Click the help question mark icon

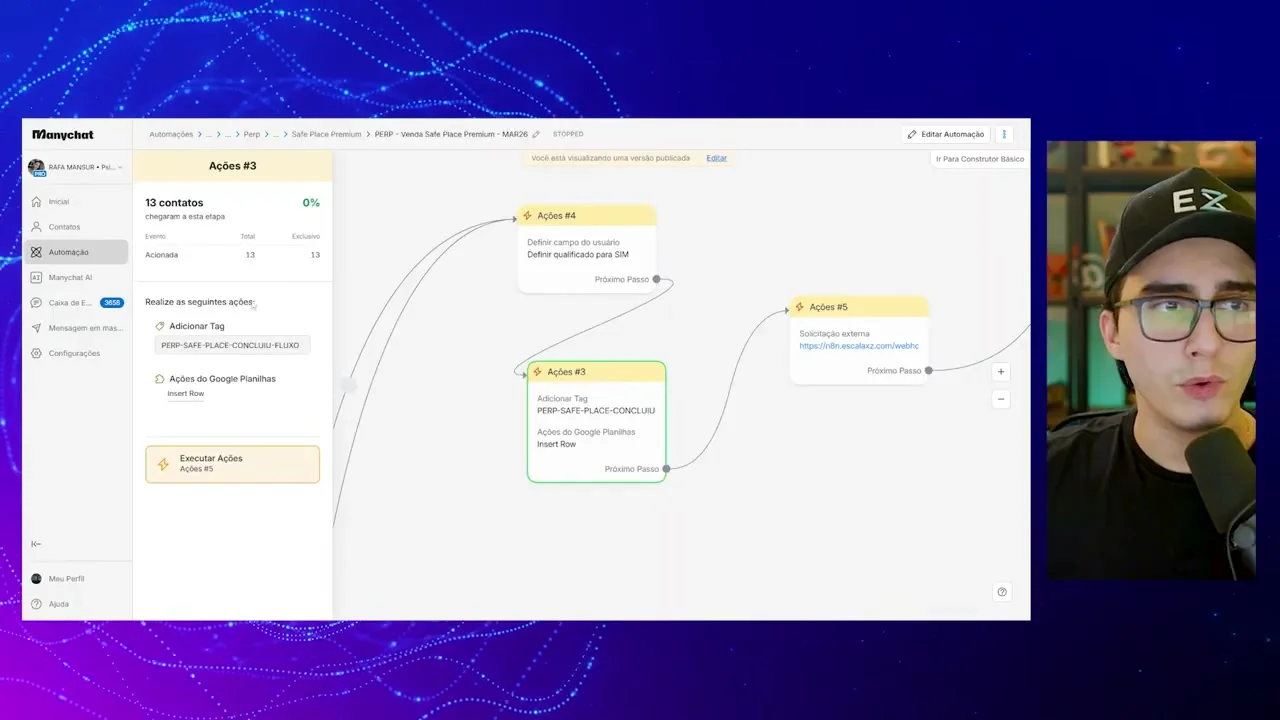click(x=1002, y=591)
